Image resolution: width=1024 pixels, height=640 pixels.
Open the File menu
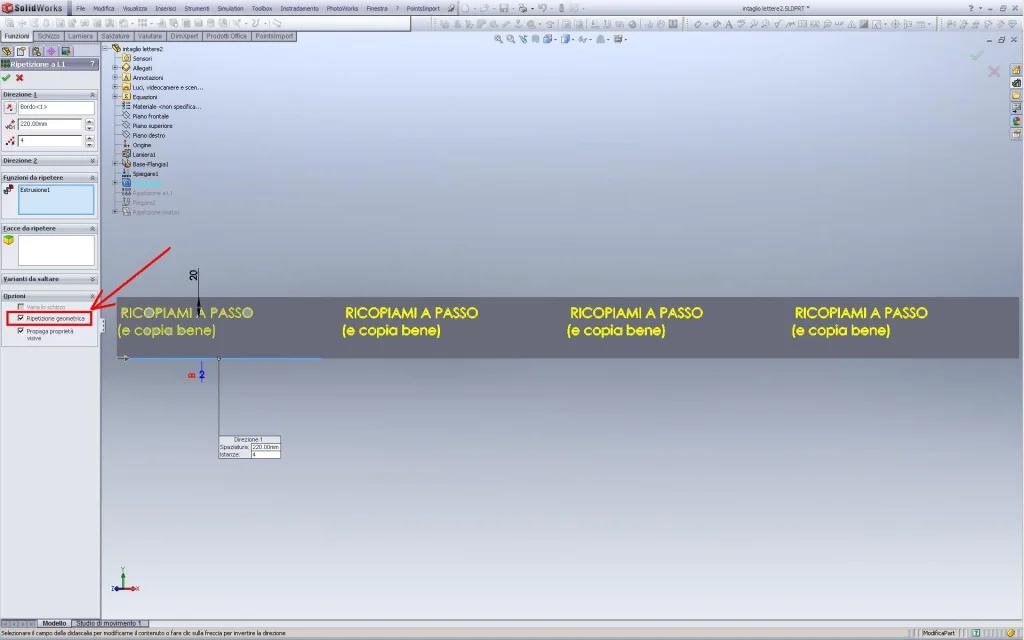(80, 8)
